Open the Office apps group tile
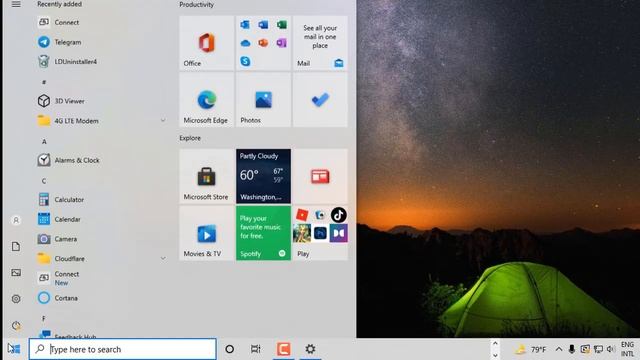This screenshot has width=640, height=360. 263,43
